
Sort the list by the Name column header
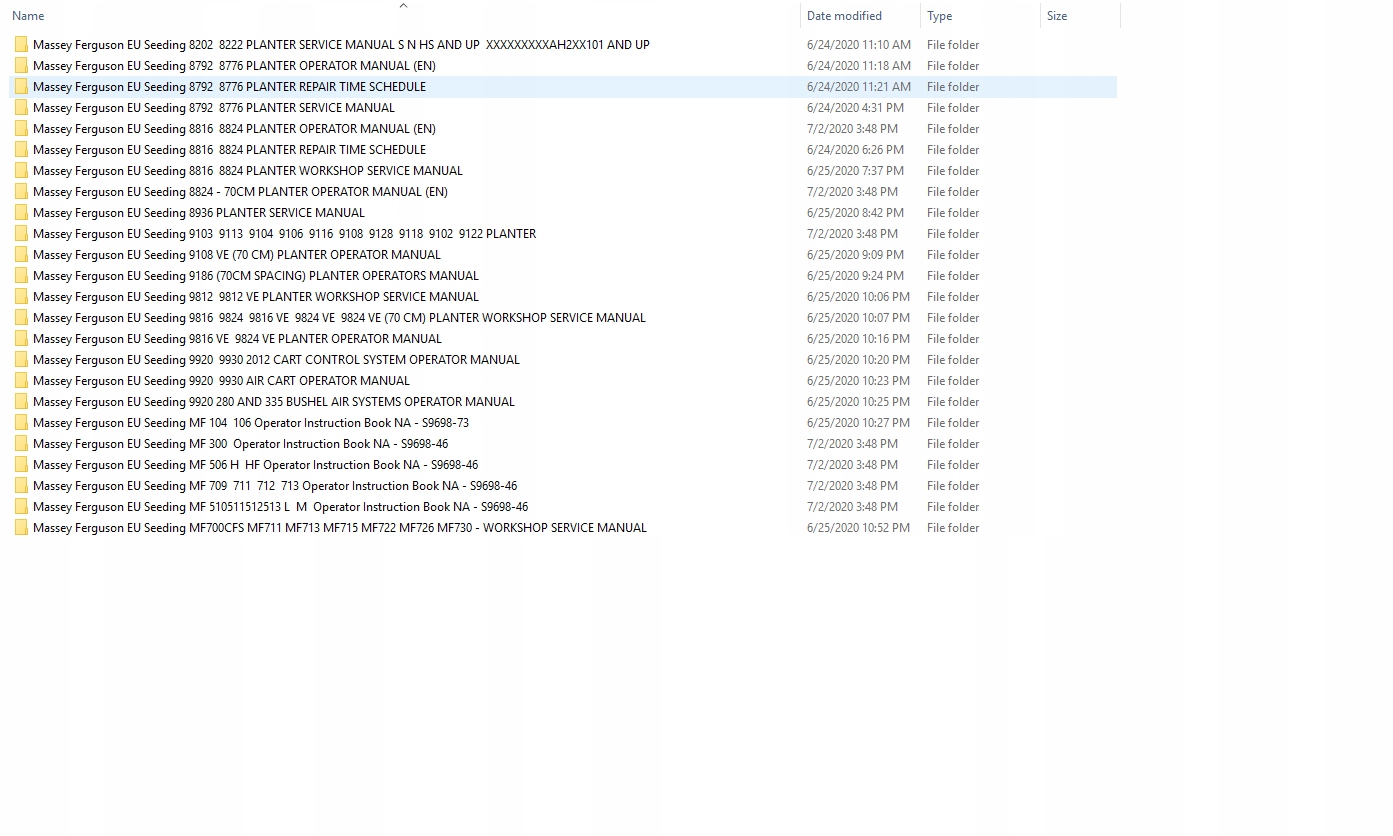coord(28,16)
